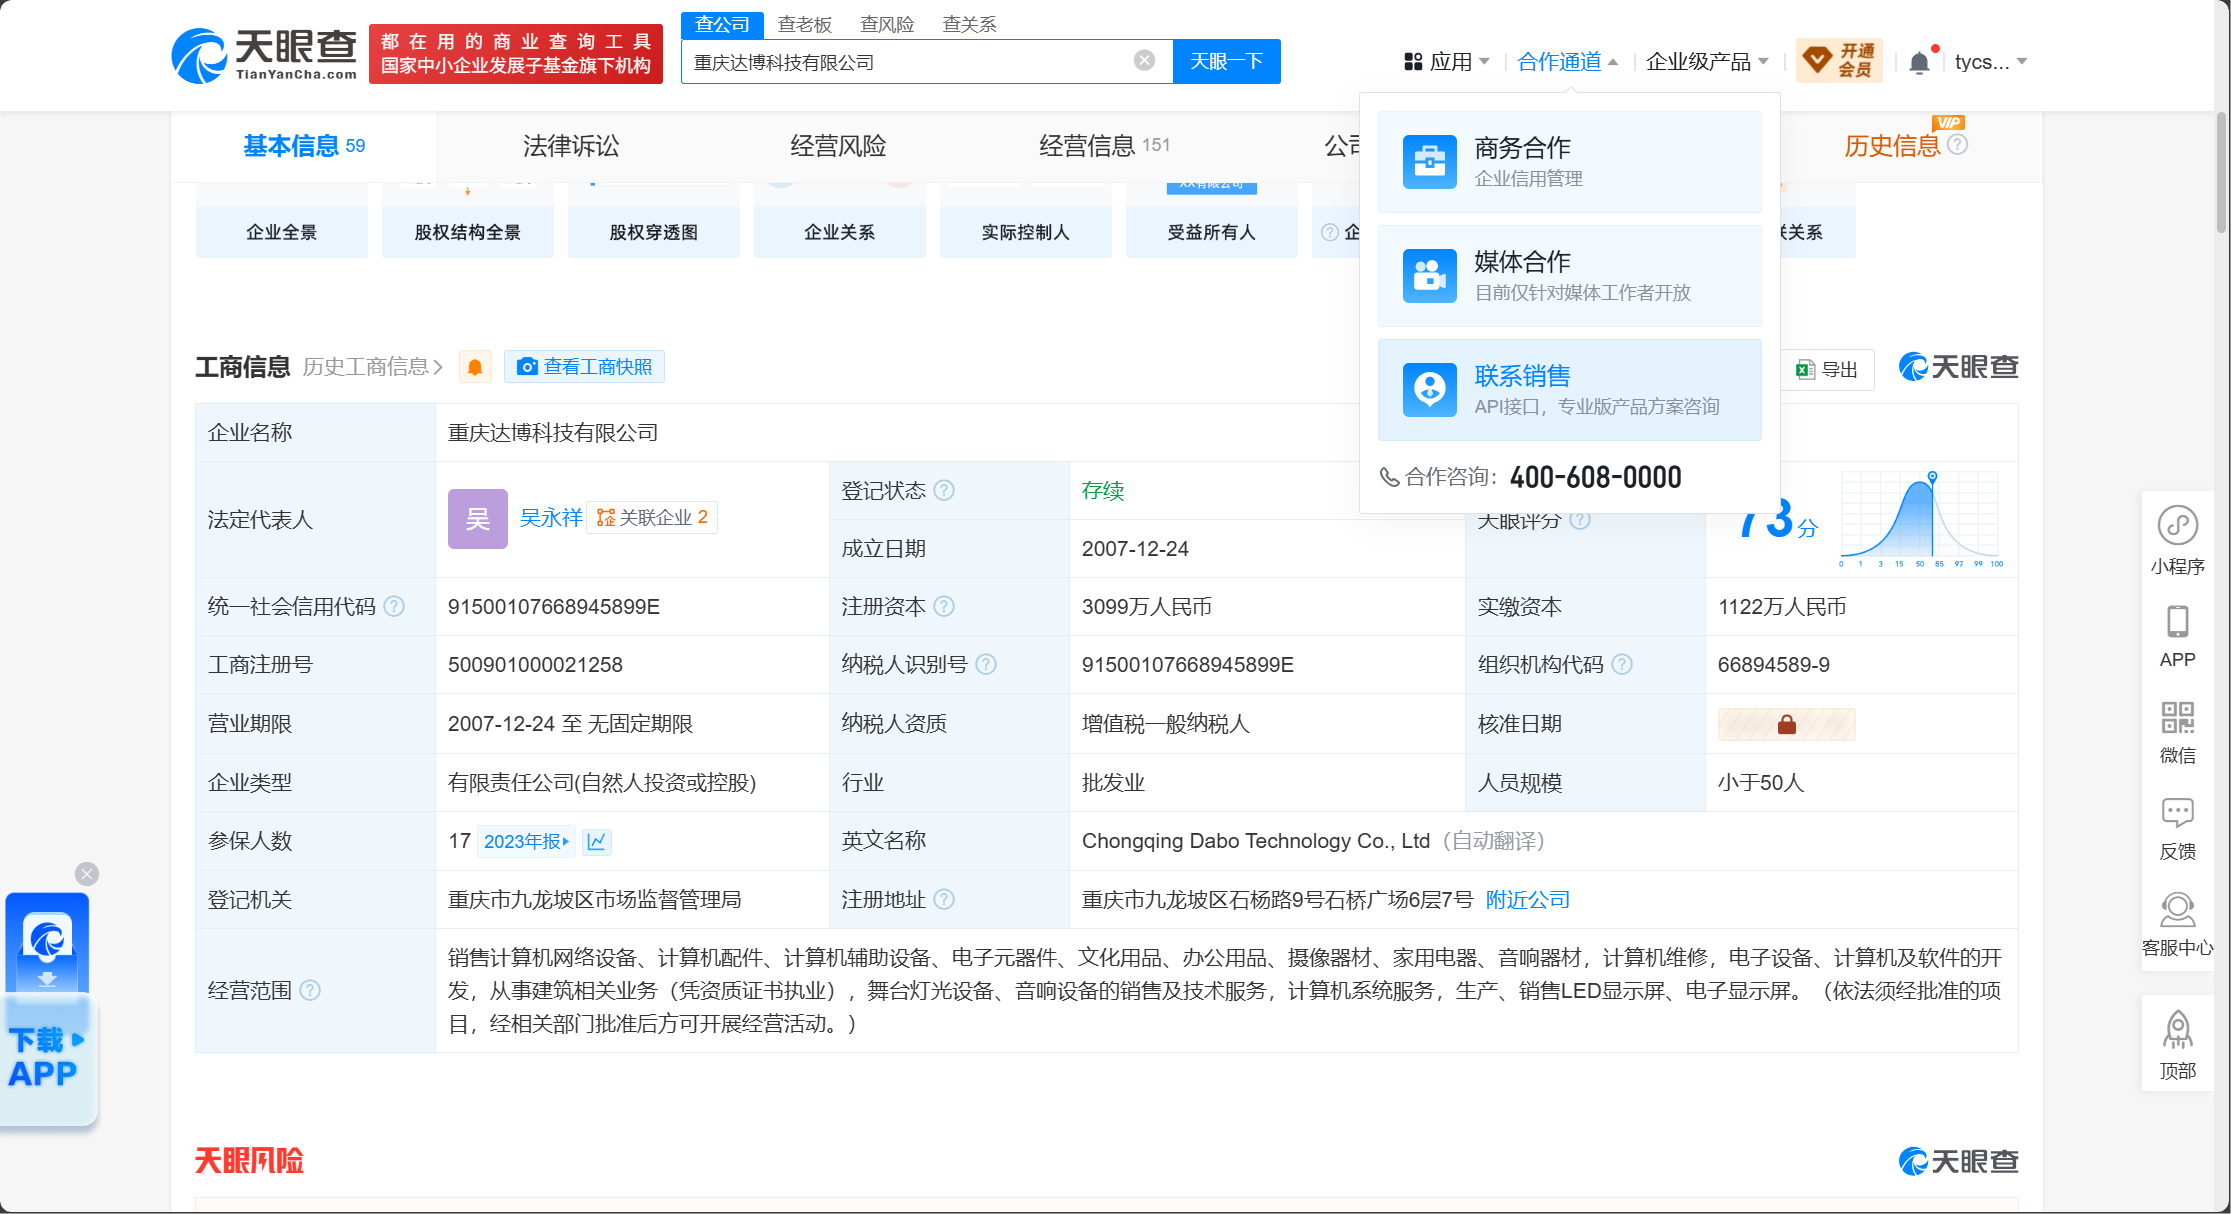
Task: Click the locked 核准日期 lock icon
Action: coord(1787,724)
